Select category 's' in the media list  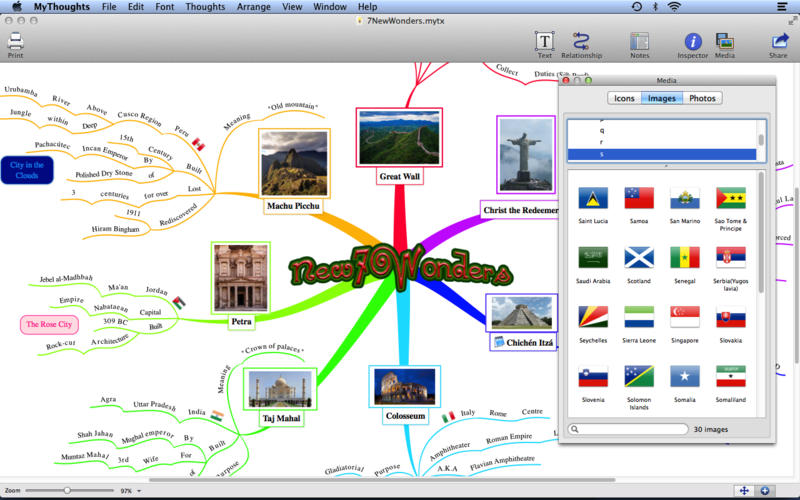pos(660,154)
